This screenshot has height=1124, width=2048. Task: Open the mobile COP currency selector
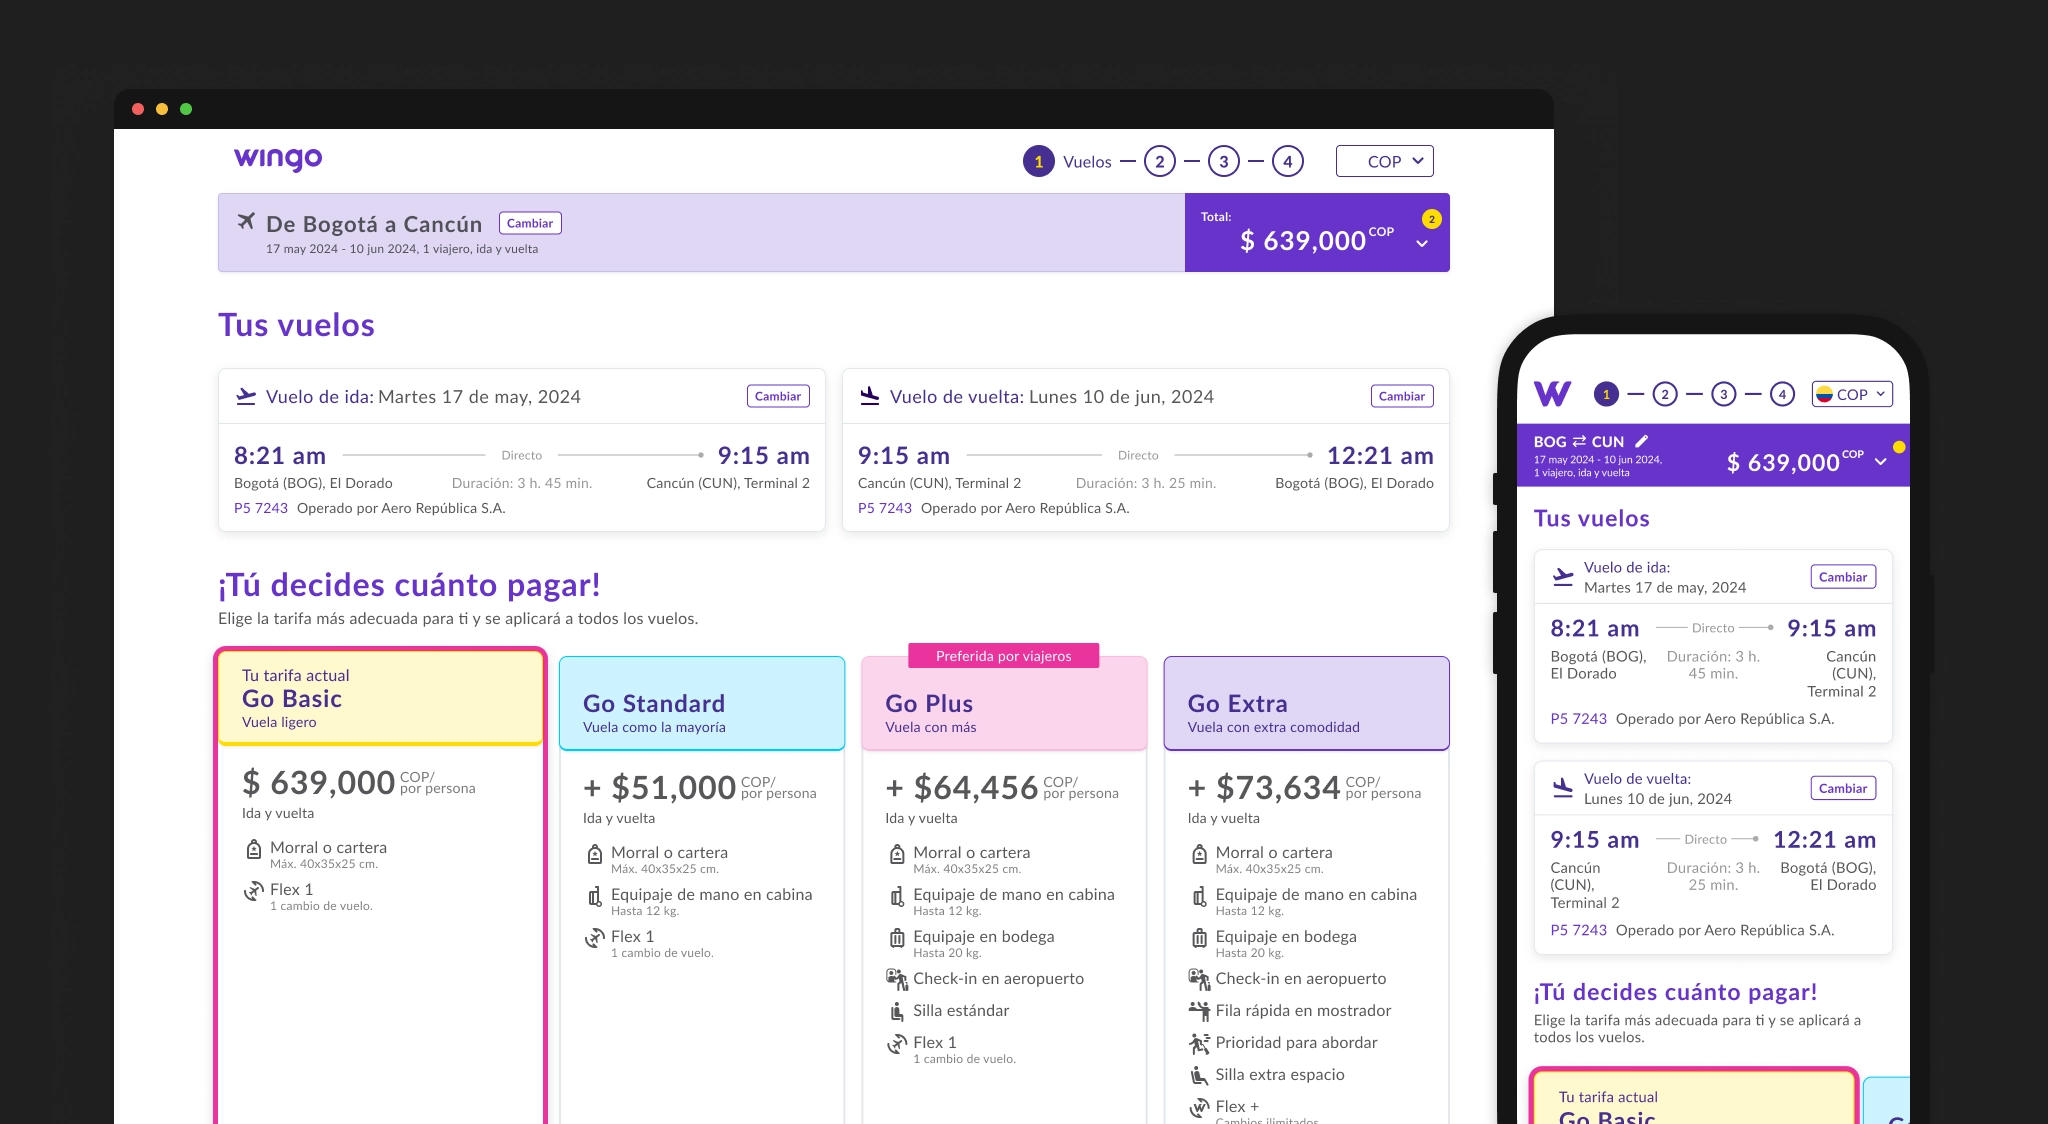click(1852, 394)
